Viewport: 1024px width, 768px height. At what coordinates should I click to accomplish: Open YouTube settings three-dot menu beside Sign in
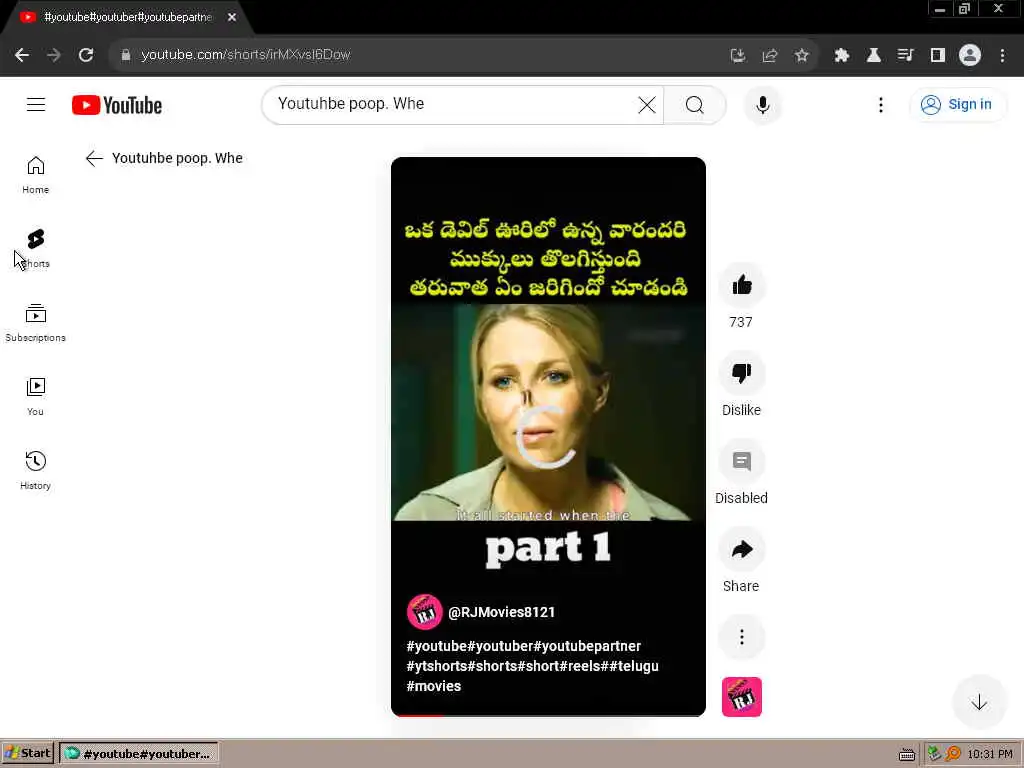[880, 104]
